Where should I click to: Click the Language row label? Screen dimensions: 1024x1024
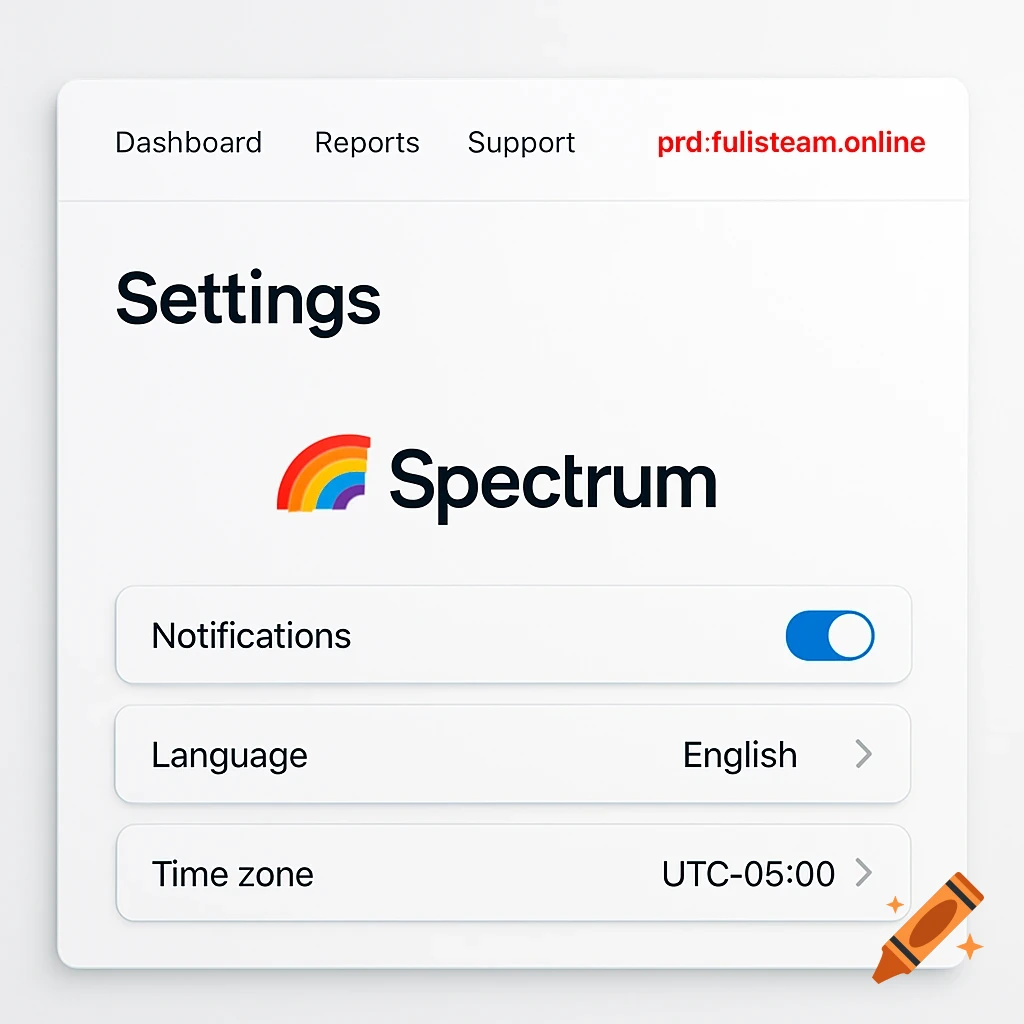[229, 755]
